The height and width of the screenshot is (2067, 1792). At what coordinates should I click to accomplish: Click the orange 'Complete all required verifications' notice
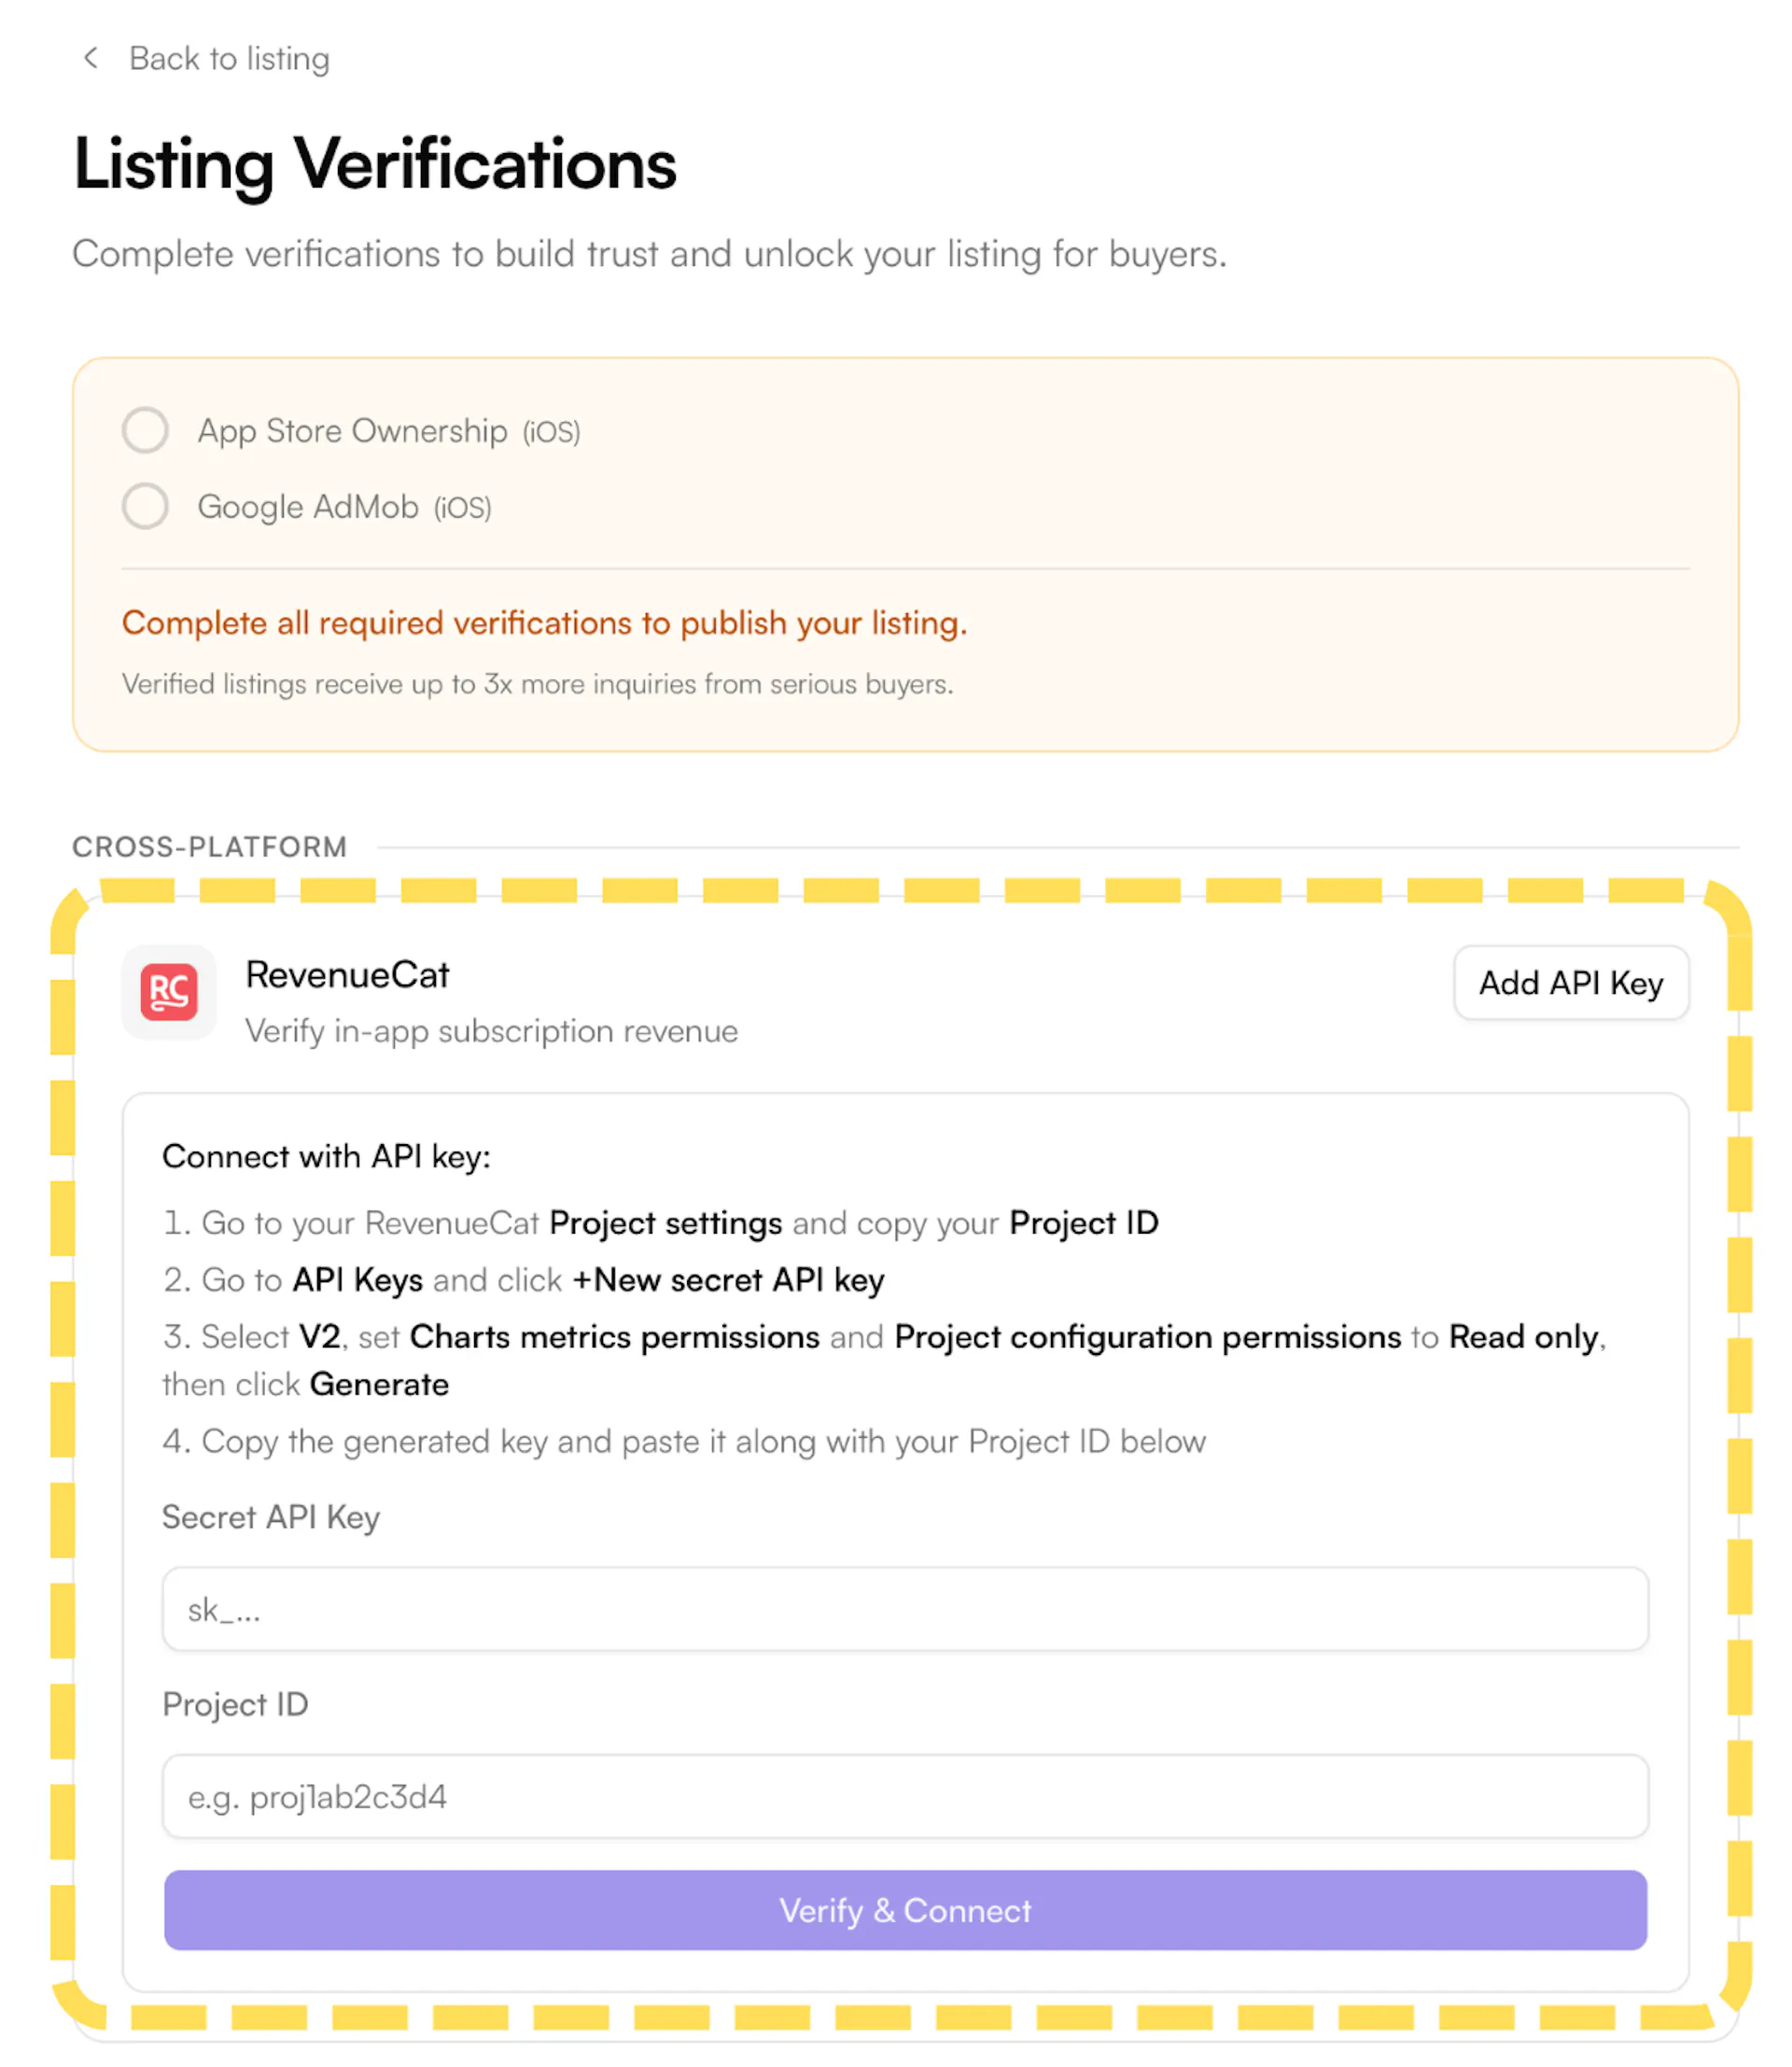click(544, 623)
